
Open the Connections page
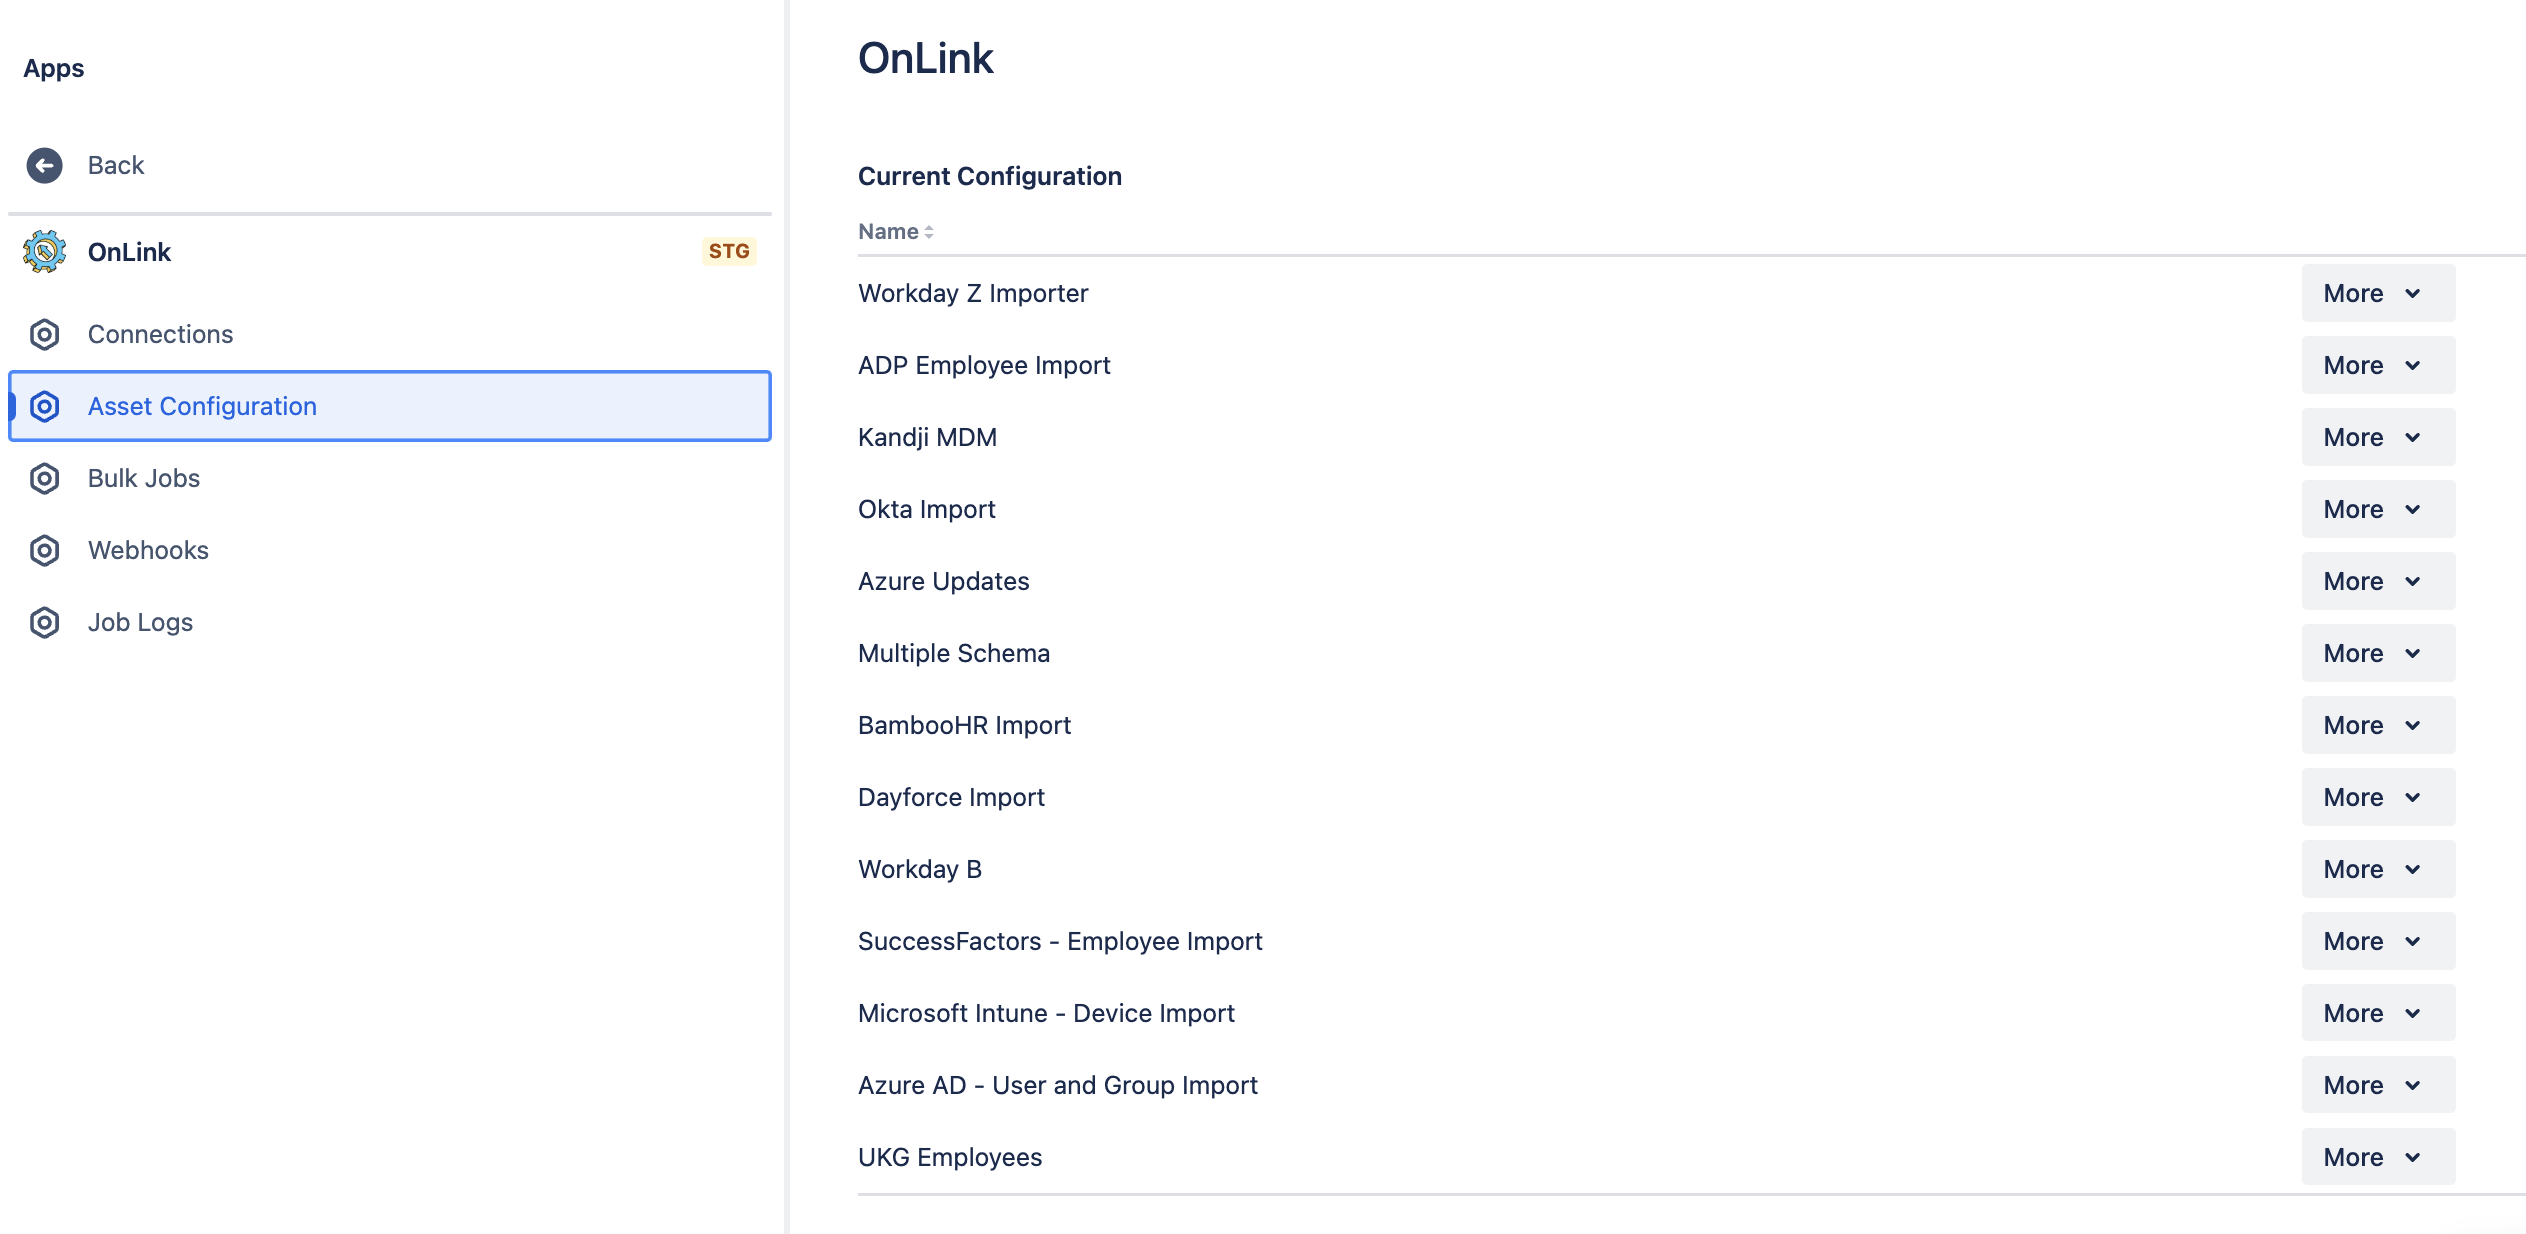[x=390, y=334]
